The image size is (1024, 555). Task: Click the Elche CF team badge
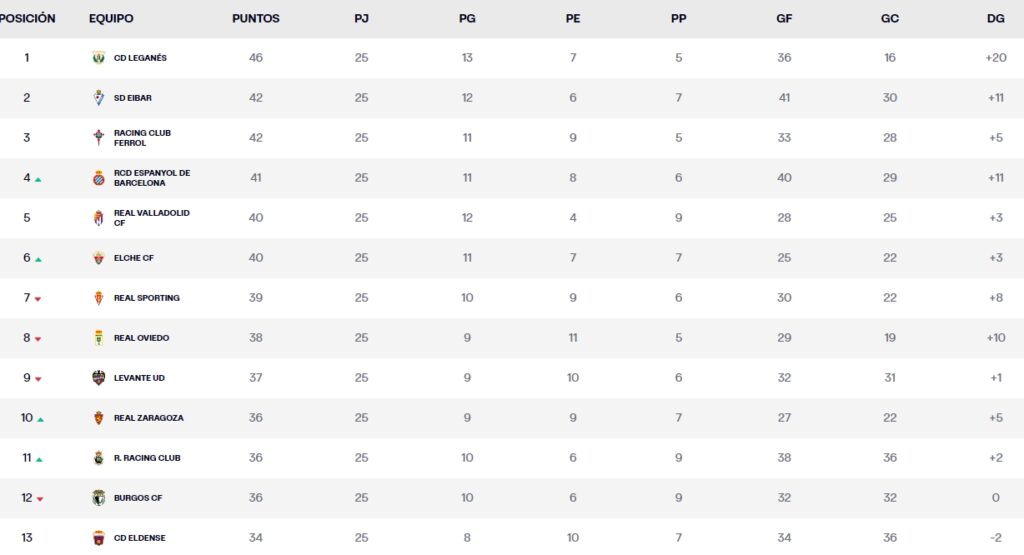pos(98,258)
